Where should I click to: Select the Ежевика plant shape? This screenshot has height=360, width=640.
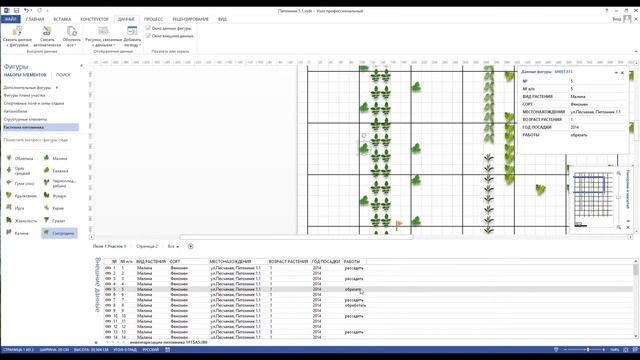click(56, 171)
